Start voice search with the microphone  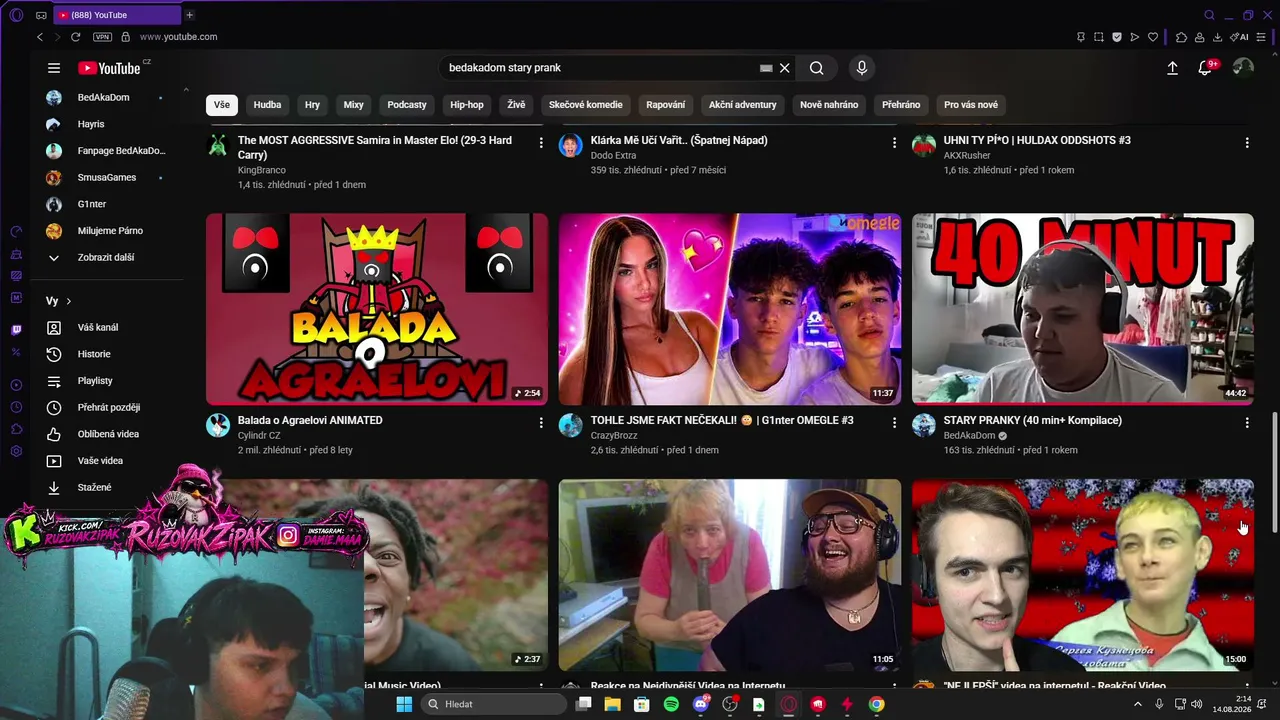coord(862,68)
